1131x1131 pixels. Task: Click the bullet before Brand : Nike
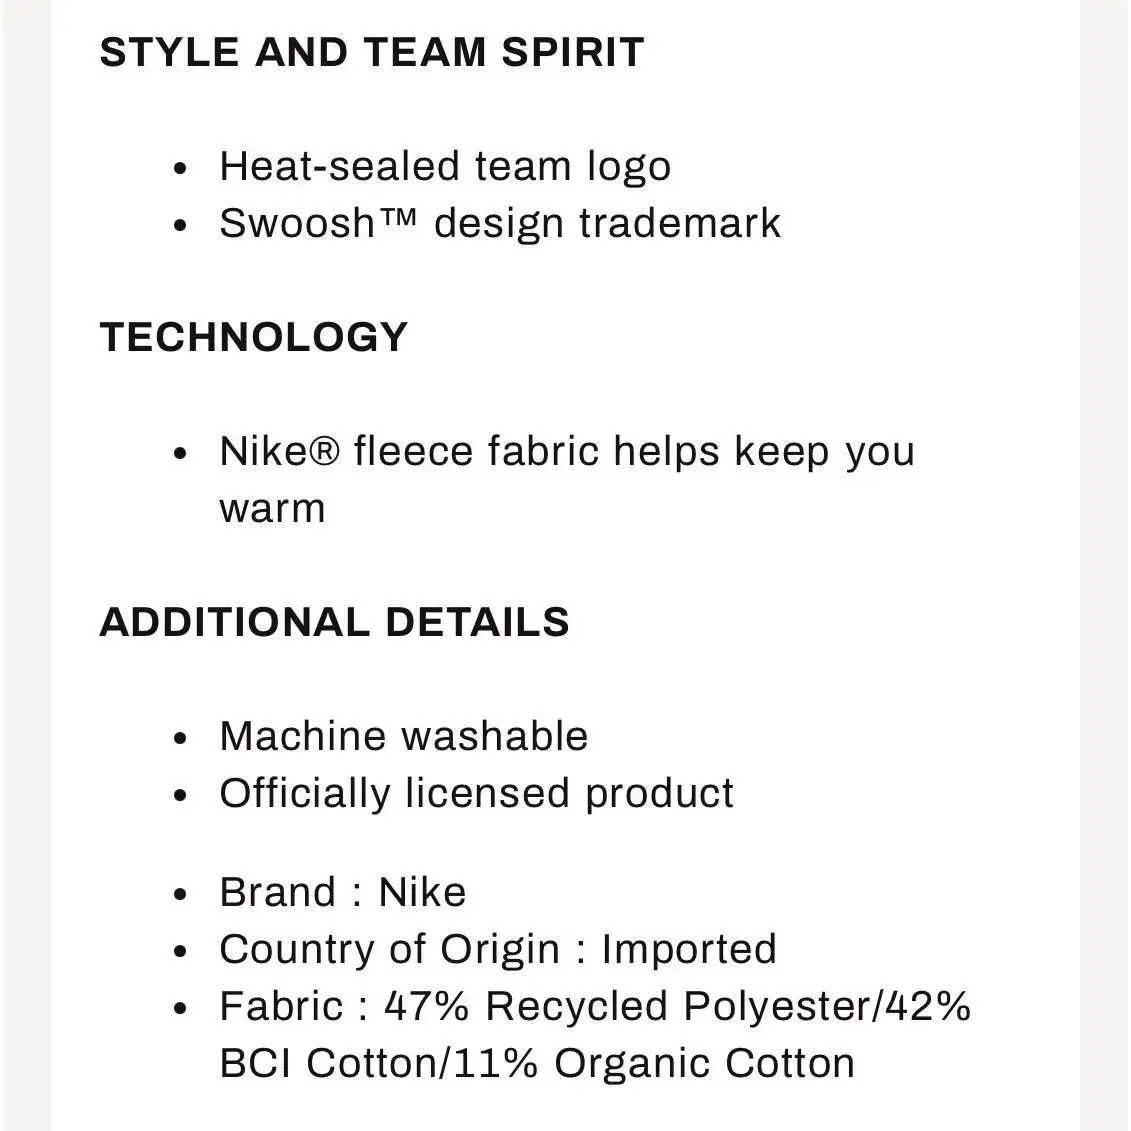[180, 894]
